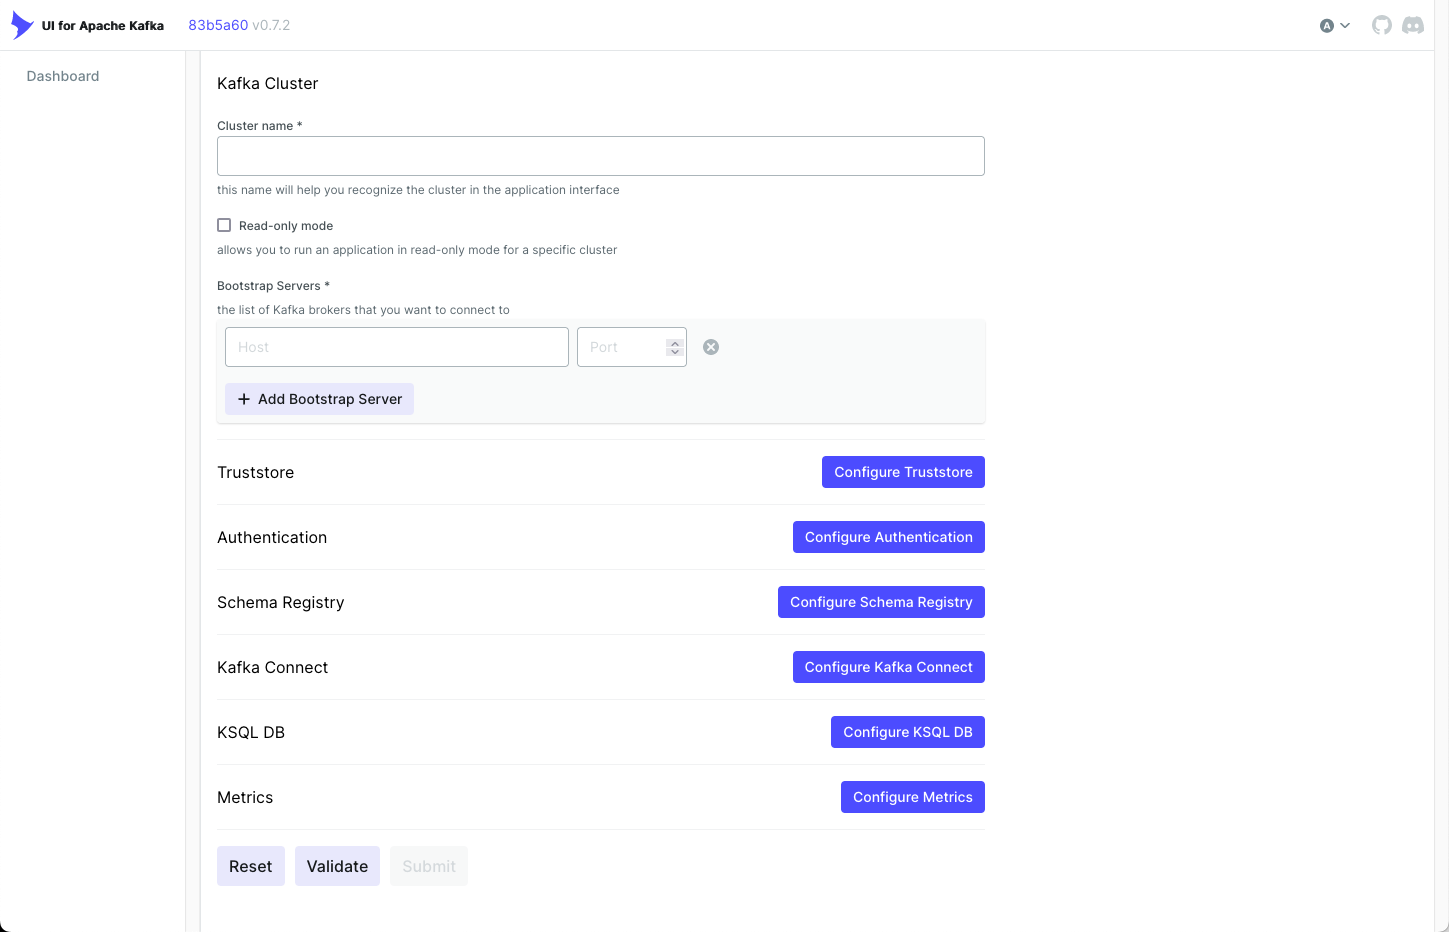Remove the bootstrap server row
Screen dimensions: 1449x932
click(711, 347)
